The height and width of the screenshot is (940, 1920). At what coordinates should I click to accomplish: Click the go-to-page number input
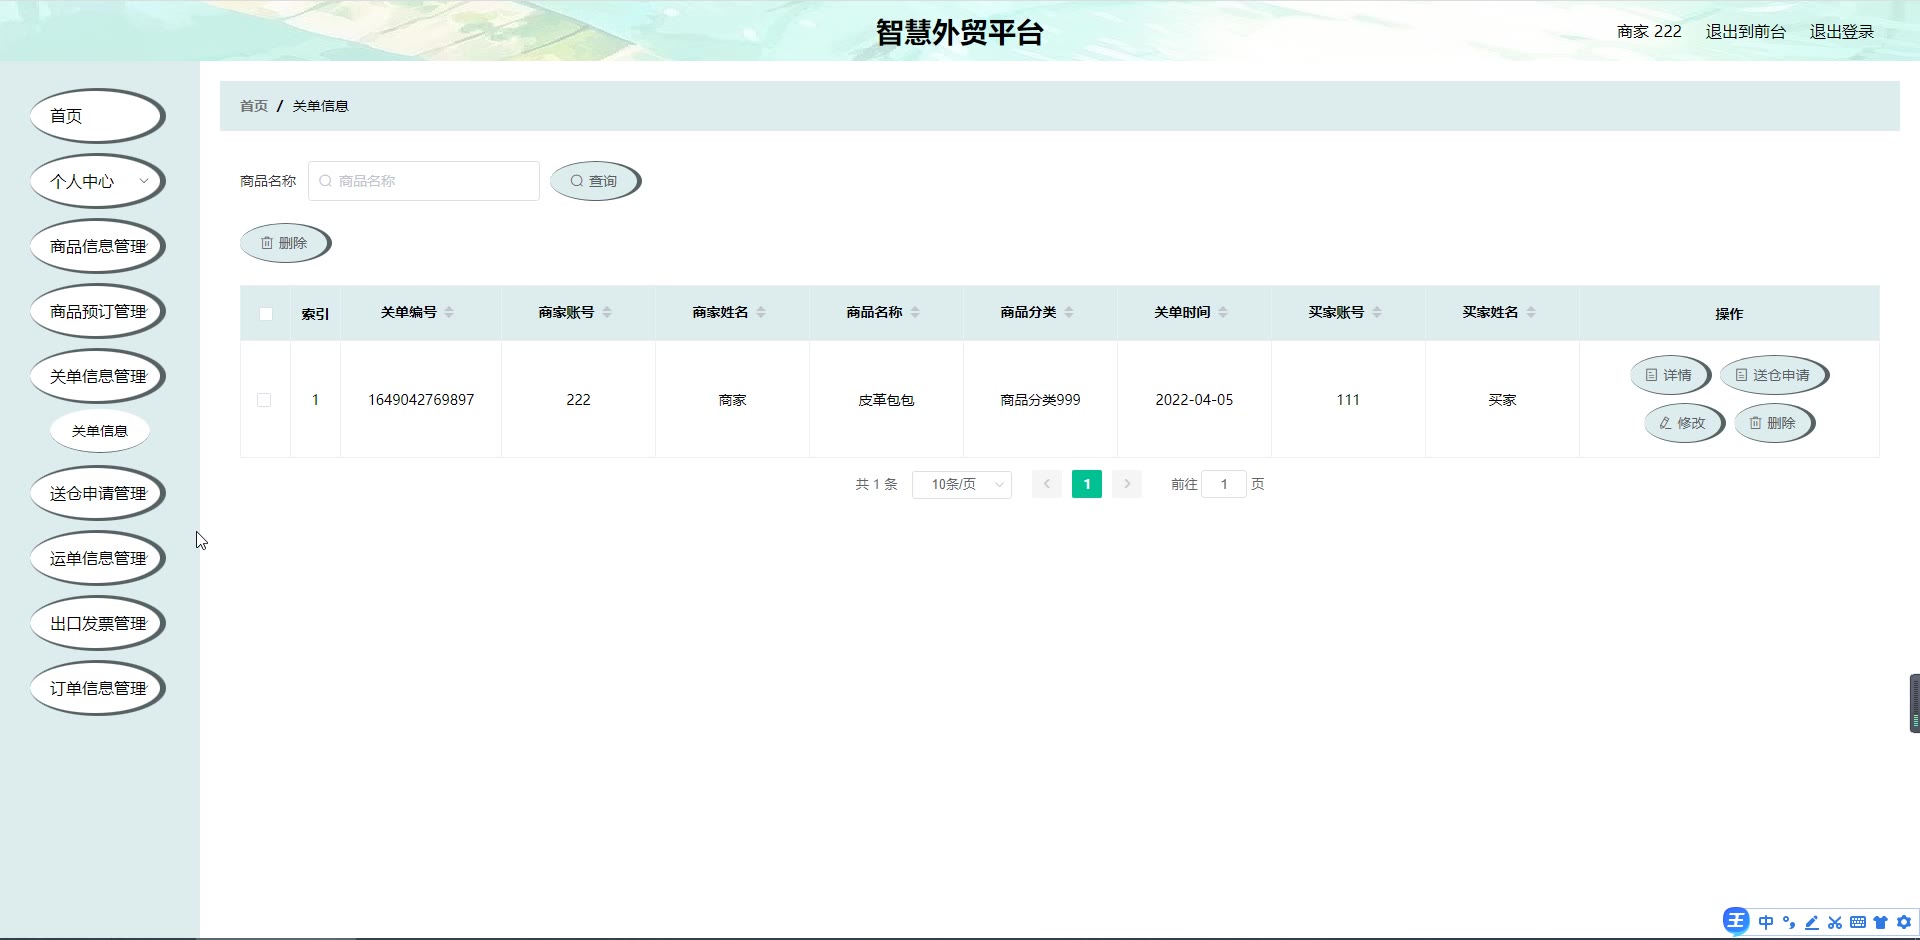click(1224, 484)
